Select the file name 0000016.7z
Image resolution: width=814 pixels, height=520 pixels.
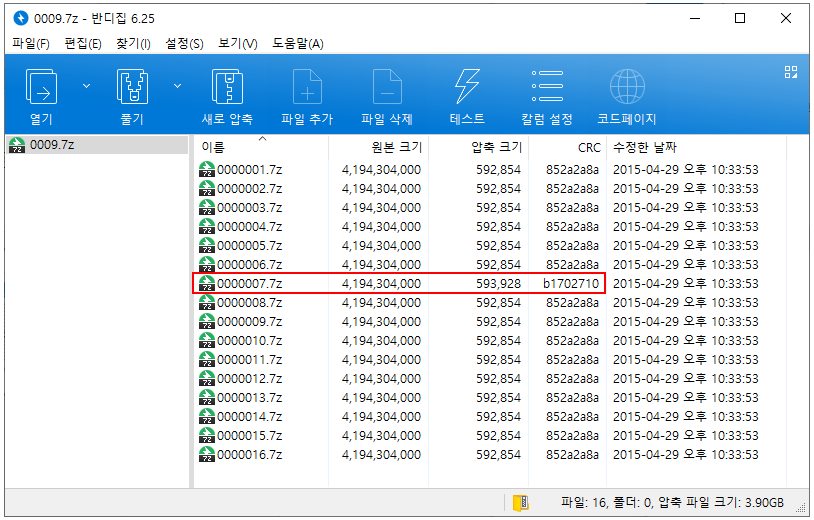[250, 455]
